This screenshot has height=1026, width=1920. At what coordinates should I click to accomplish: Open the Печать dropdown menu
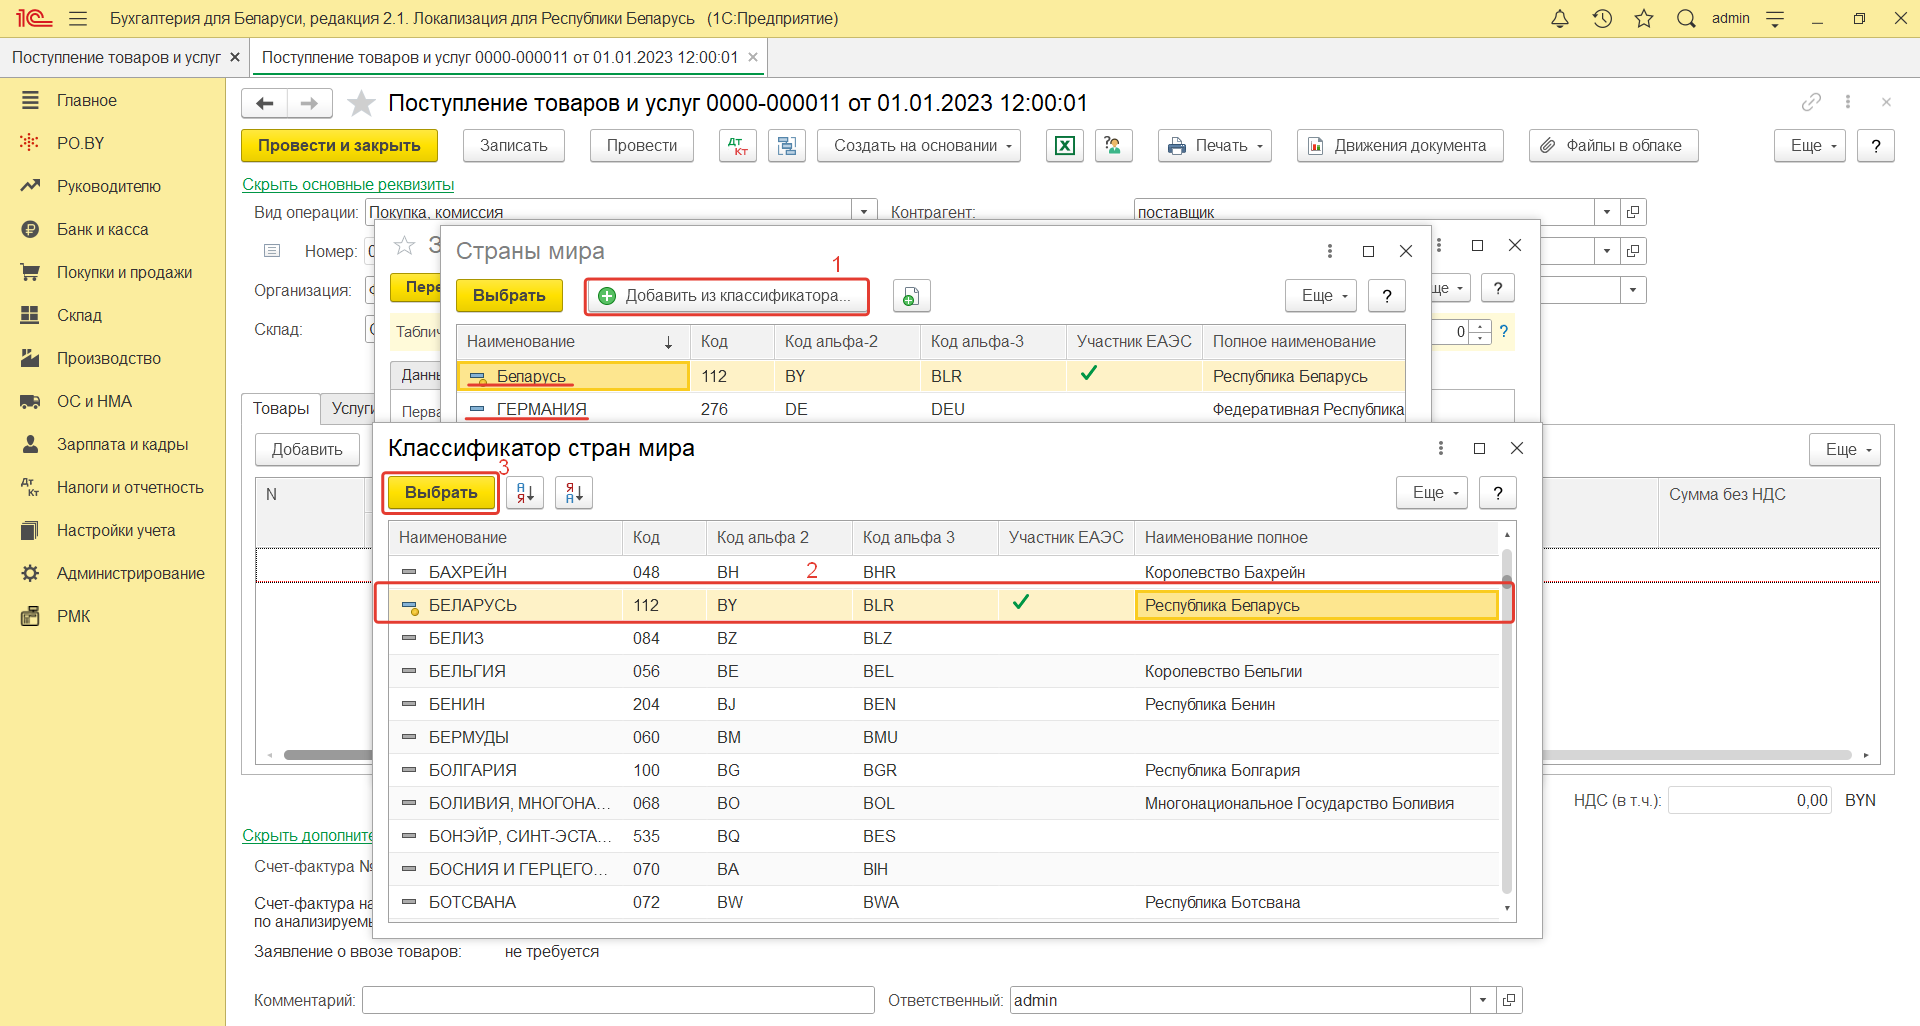(1215, 146)
